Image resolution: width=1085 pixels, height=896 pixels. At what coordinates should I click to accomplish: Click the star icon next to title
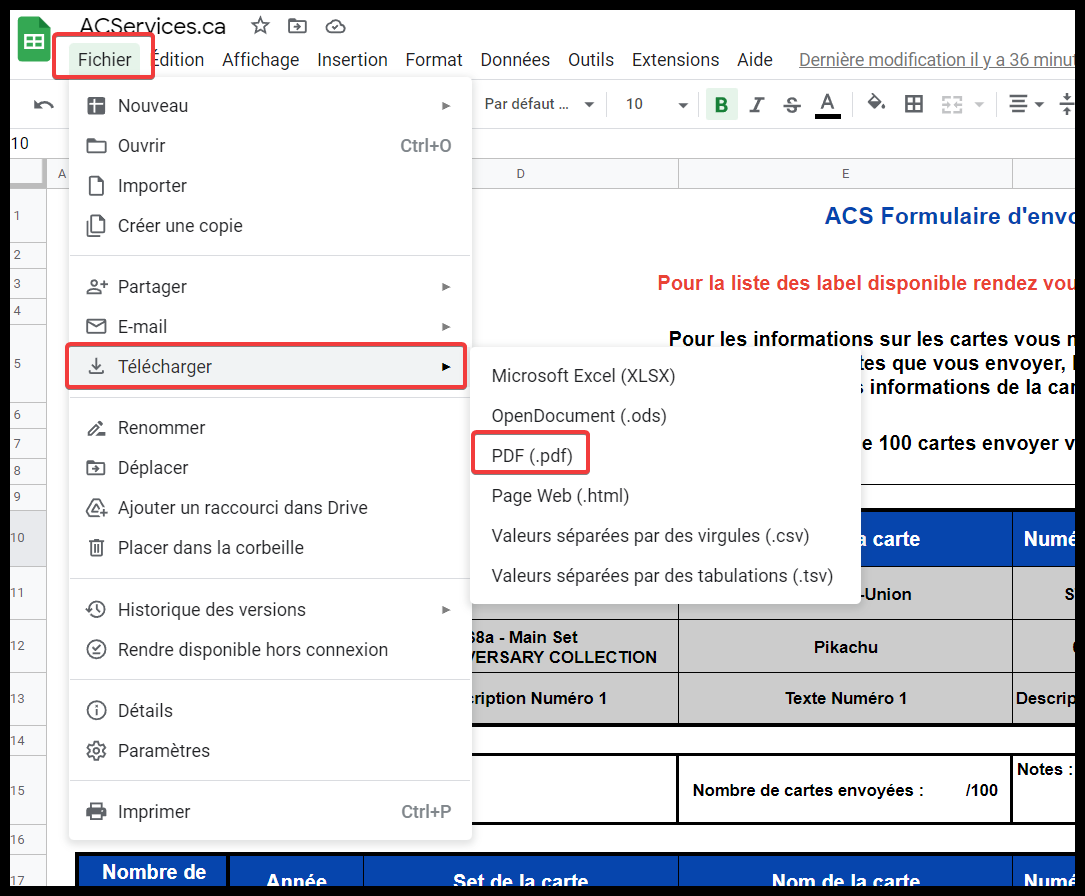coord(260,26)
